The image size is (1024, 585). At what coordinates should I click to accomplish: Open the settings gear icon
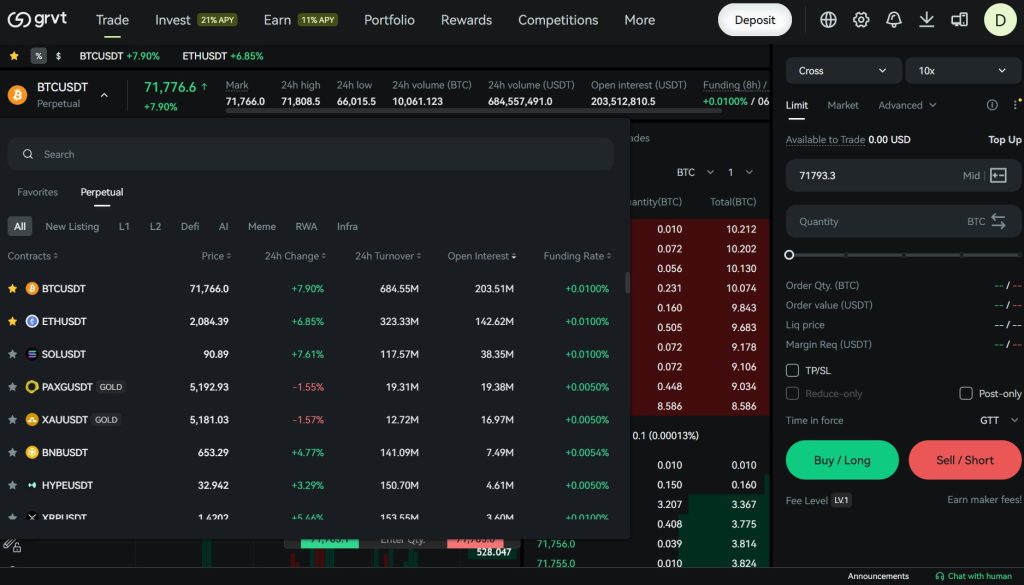pos(860,19)
